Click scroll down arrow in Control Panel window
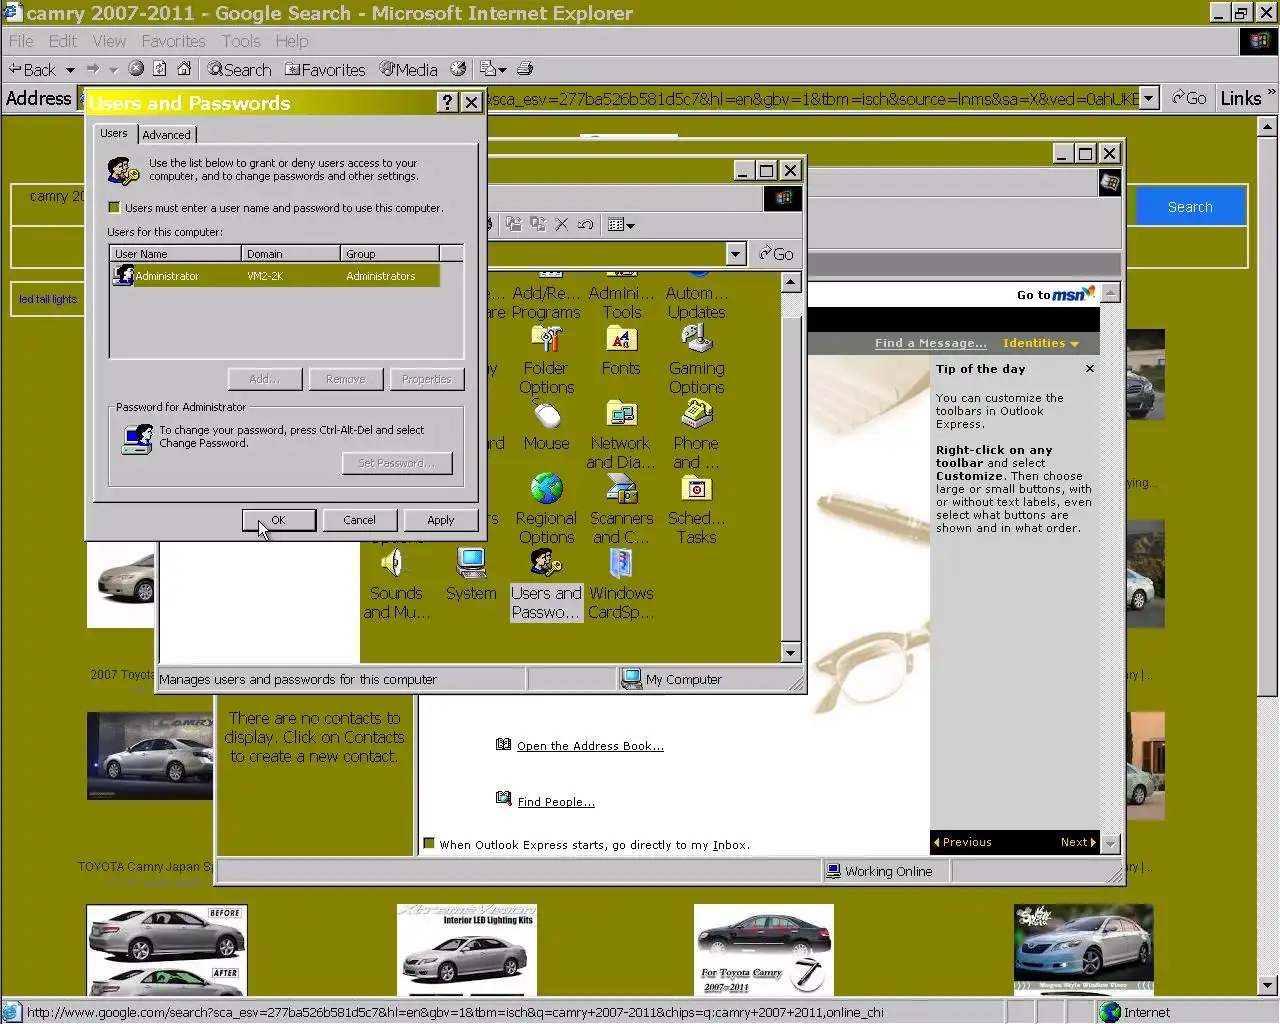 click(791, 653)
